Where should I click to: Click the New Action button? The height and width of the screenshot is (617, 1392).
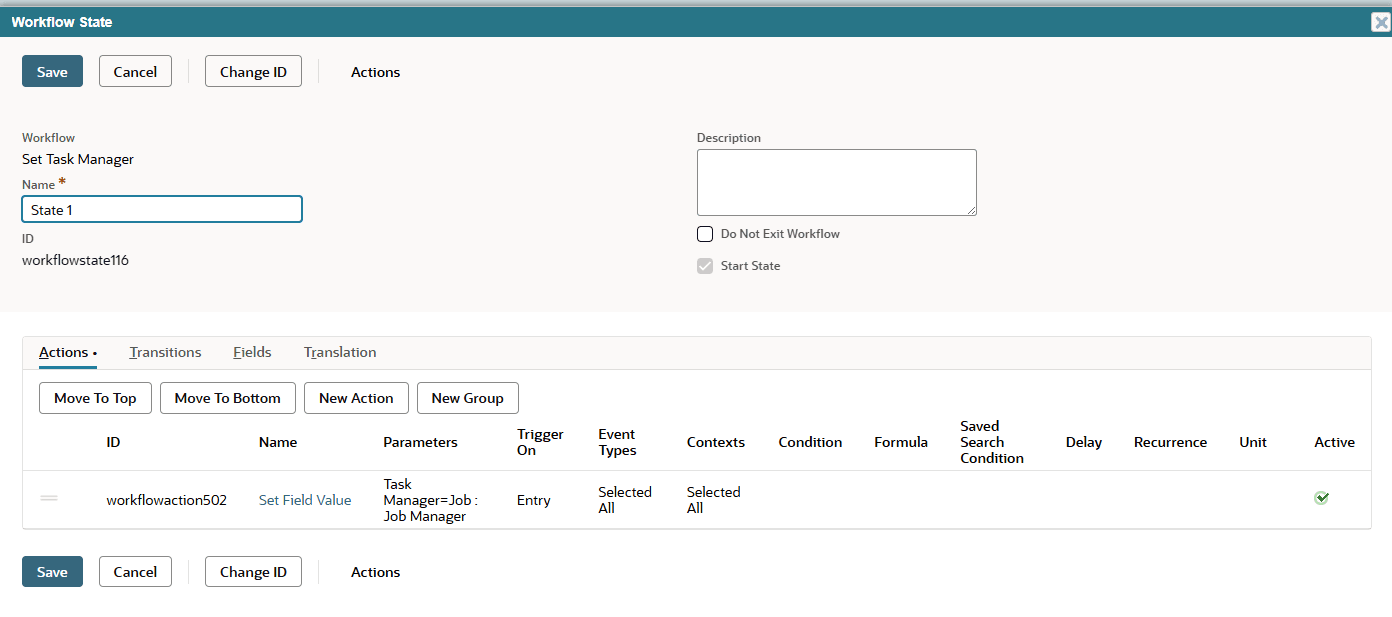coord(356,398)
